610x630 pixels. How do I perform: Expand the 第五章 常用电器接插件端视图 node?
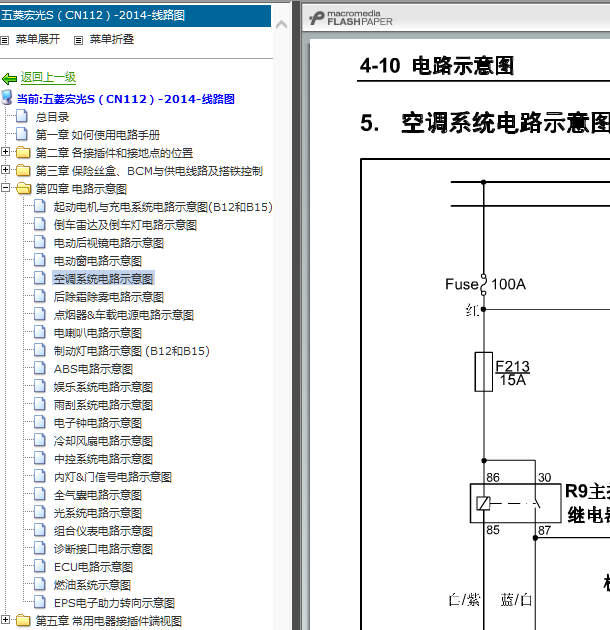point(5,620)
